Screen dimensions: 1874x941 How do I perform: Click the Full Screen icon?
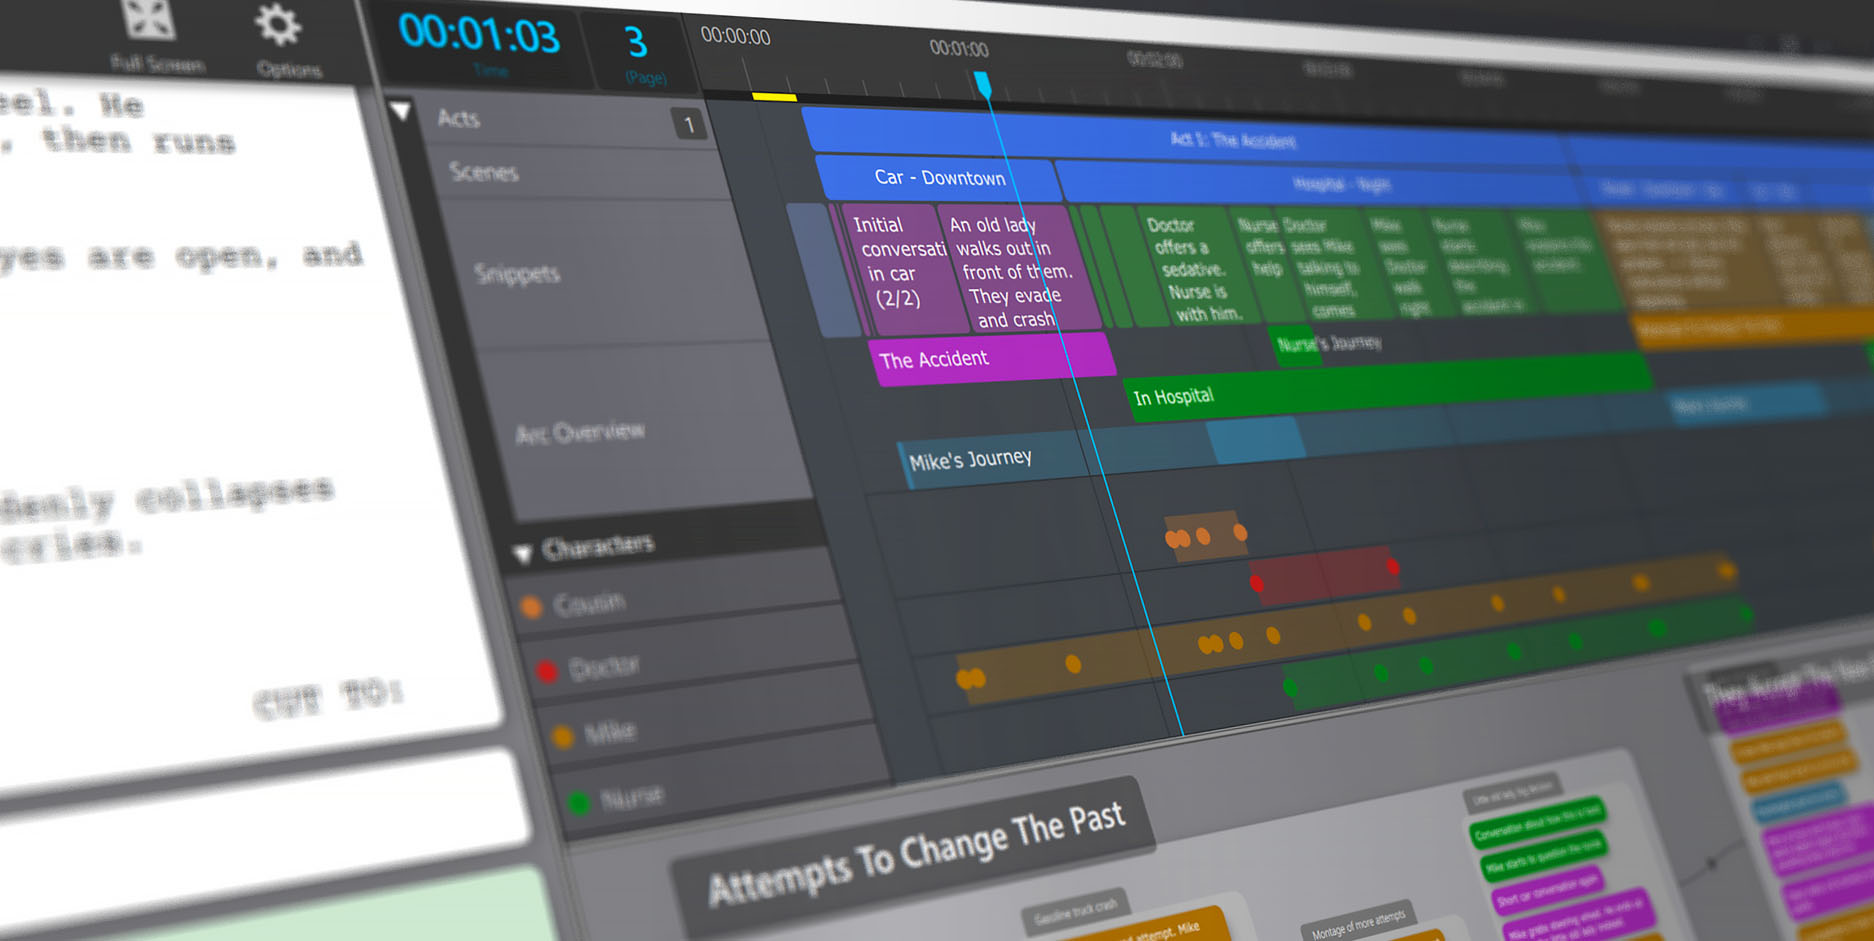(150, 22)
